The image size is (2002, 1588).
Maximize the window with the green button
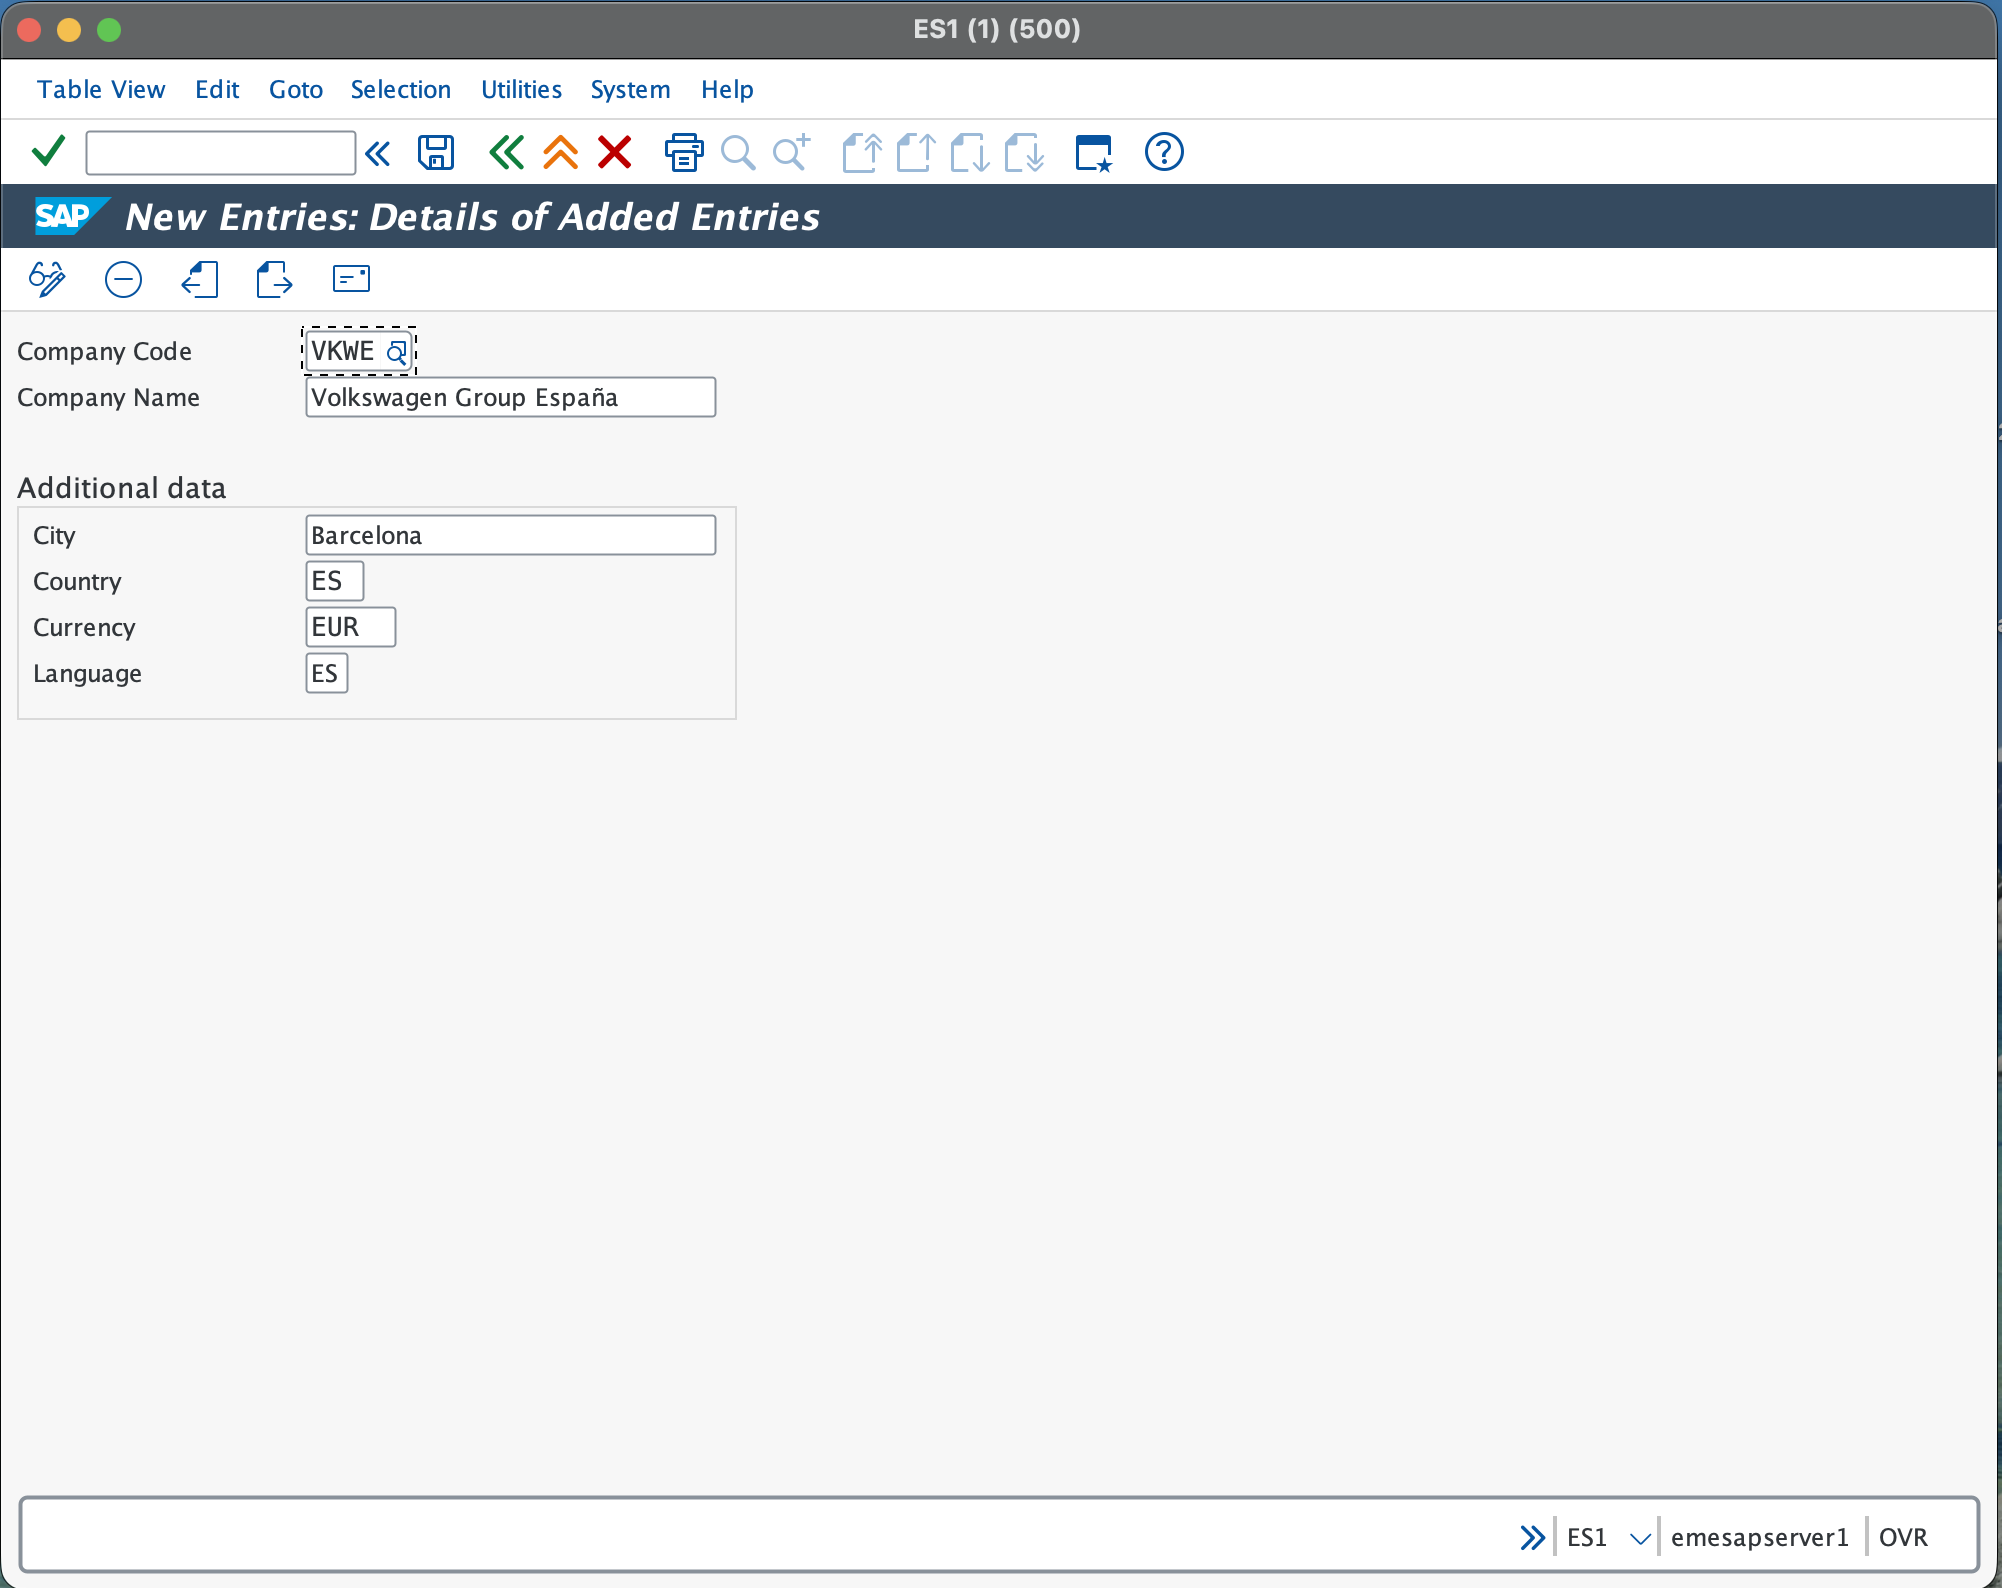point(109,30)
